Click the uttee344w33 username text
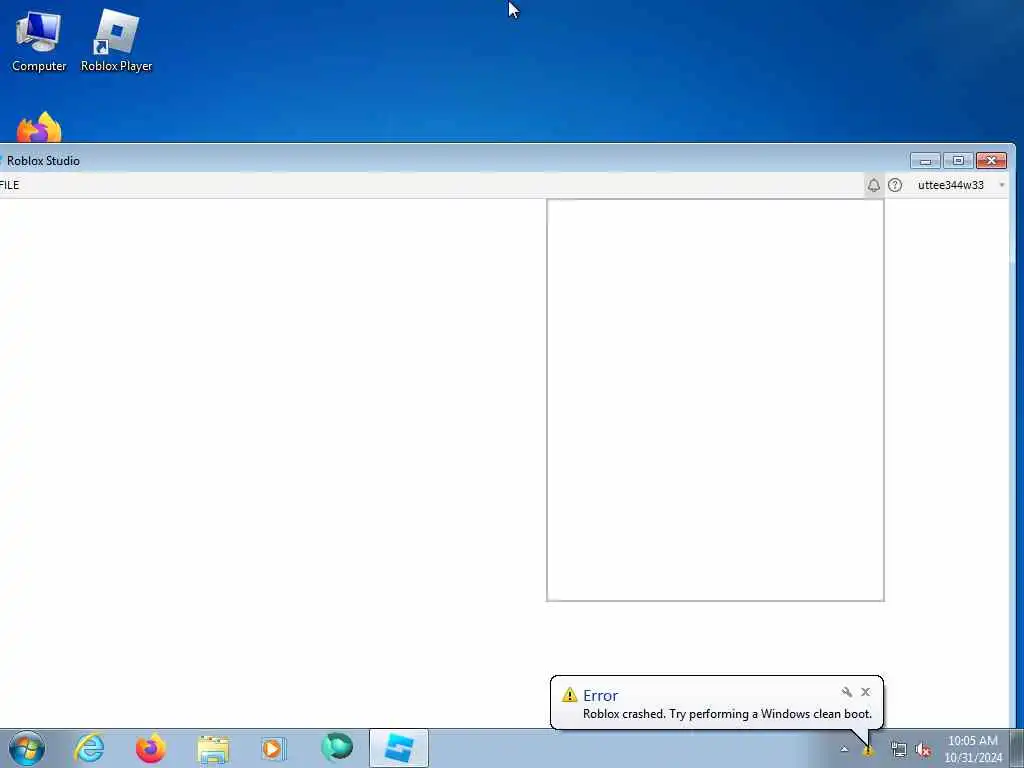The image size is (1024, 768). click(950, 185)
